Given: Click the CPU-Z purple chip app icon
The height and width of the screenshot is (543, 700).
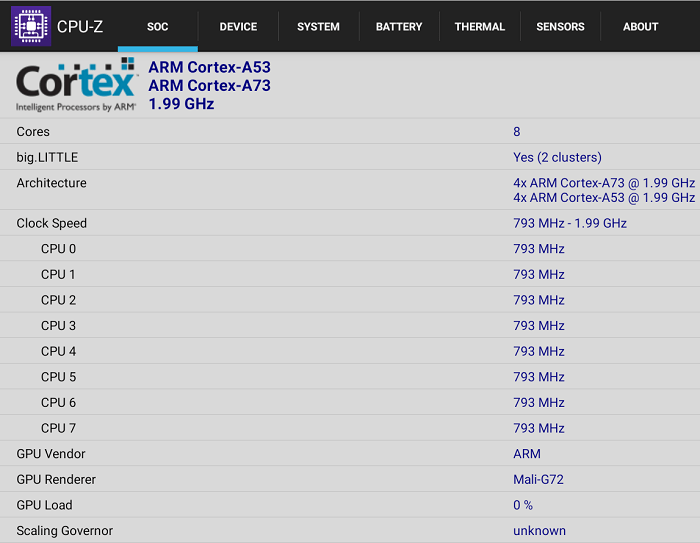Looking at the screenshot, I should 31,26.
